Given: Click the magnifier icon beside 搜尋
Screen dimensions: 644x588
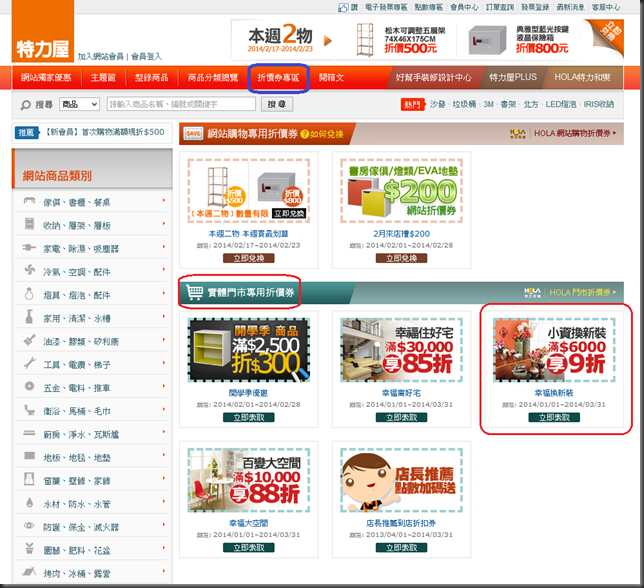Looking at the screenshot, I should tap(25, 105).
